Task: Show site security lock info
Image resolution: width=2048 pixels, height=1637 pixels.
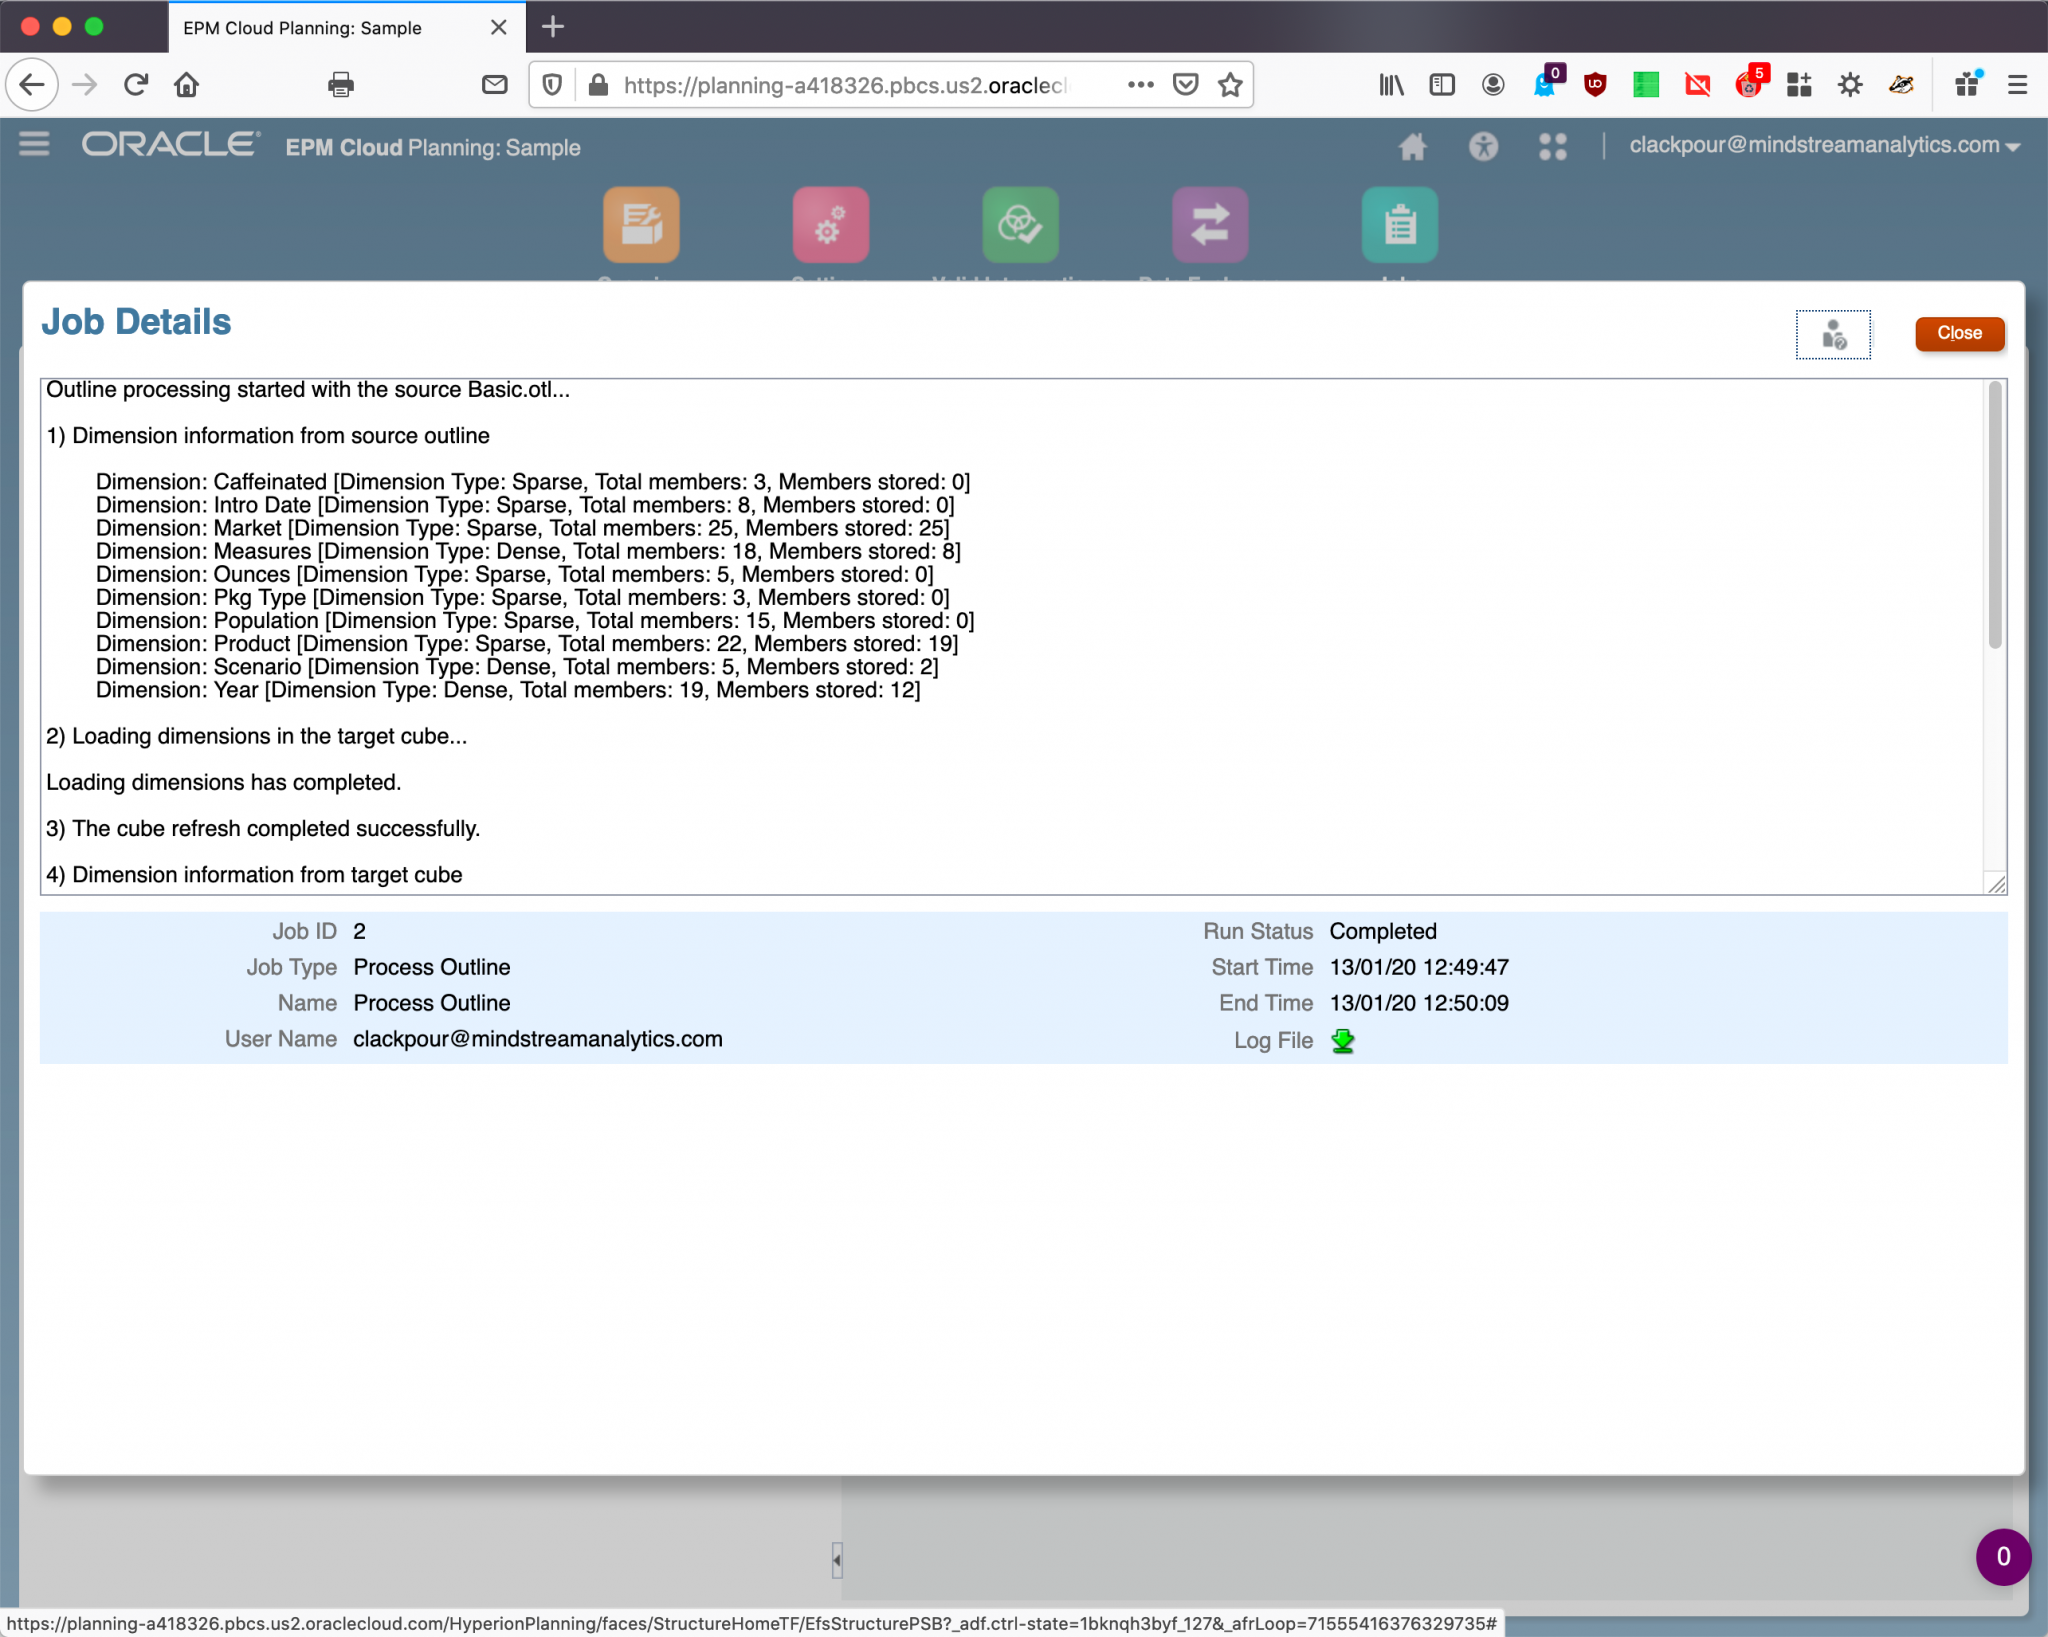Action: [x=598, y=85]
